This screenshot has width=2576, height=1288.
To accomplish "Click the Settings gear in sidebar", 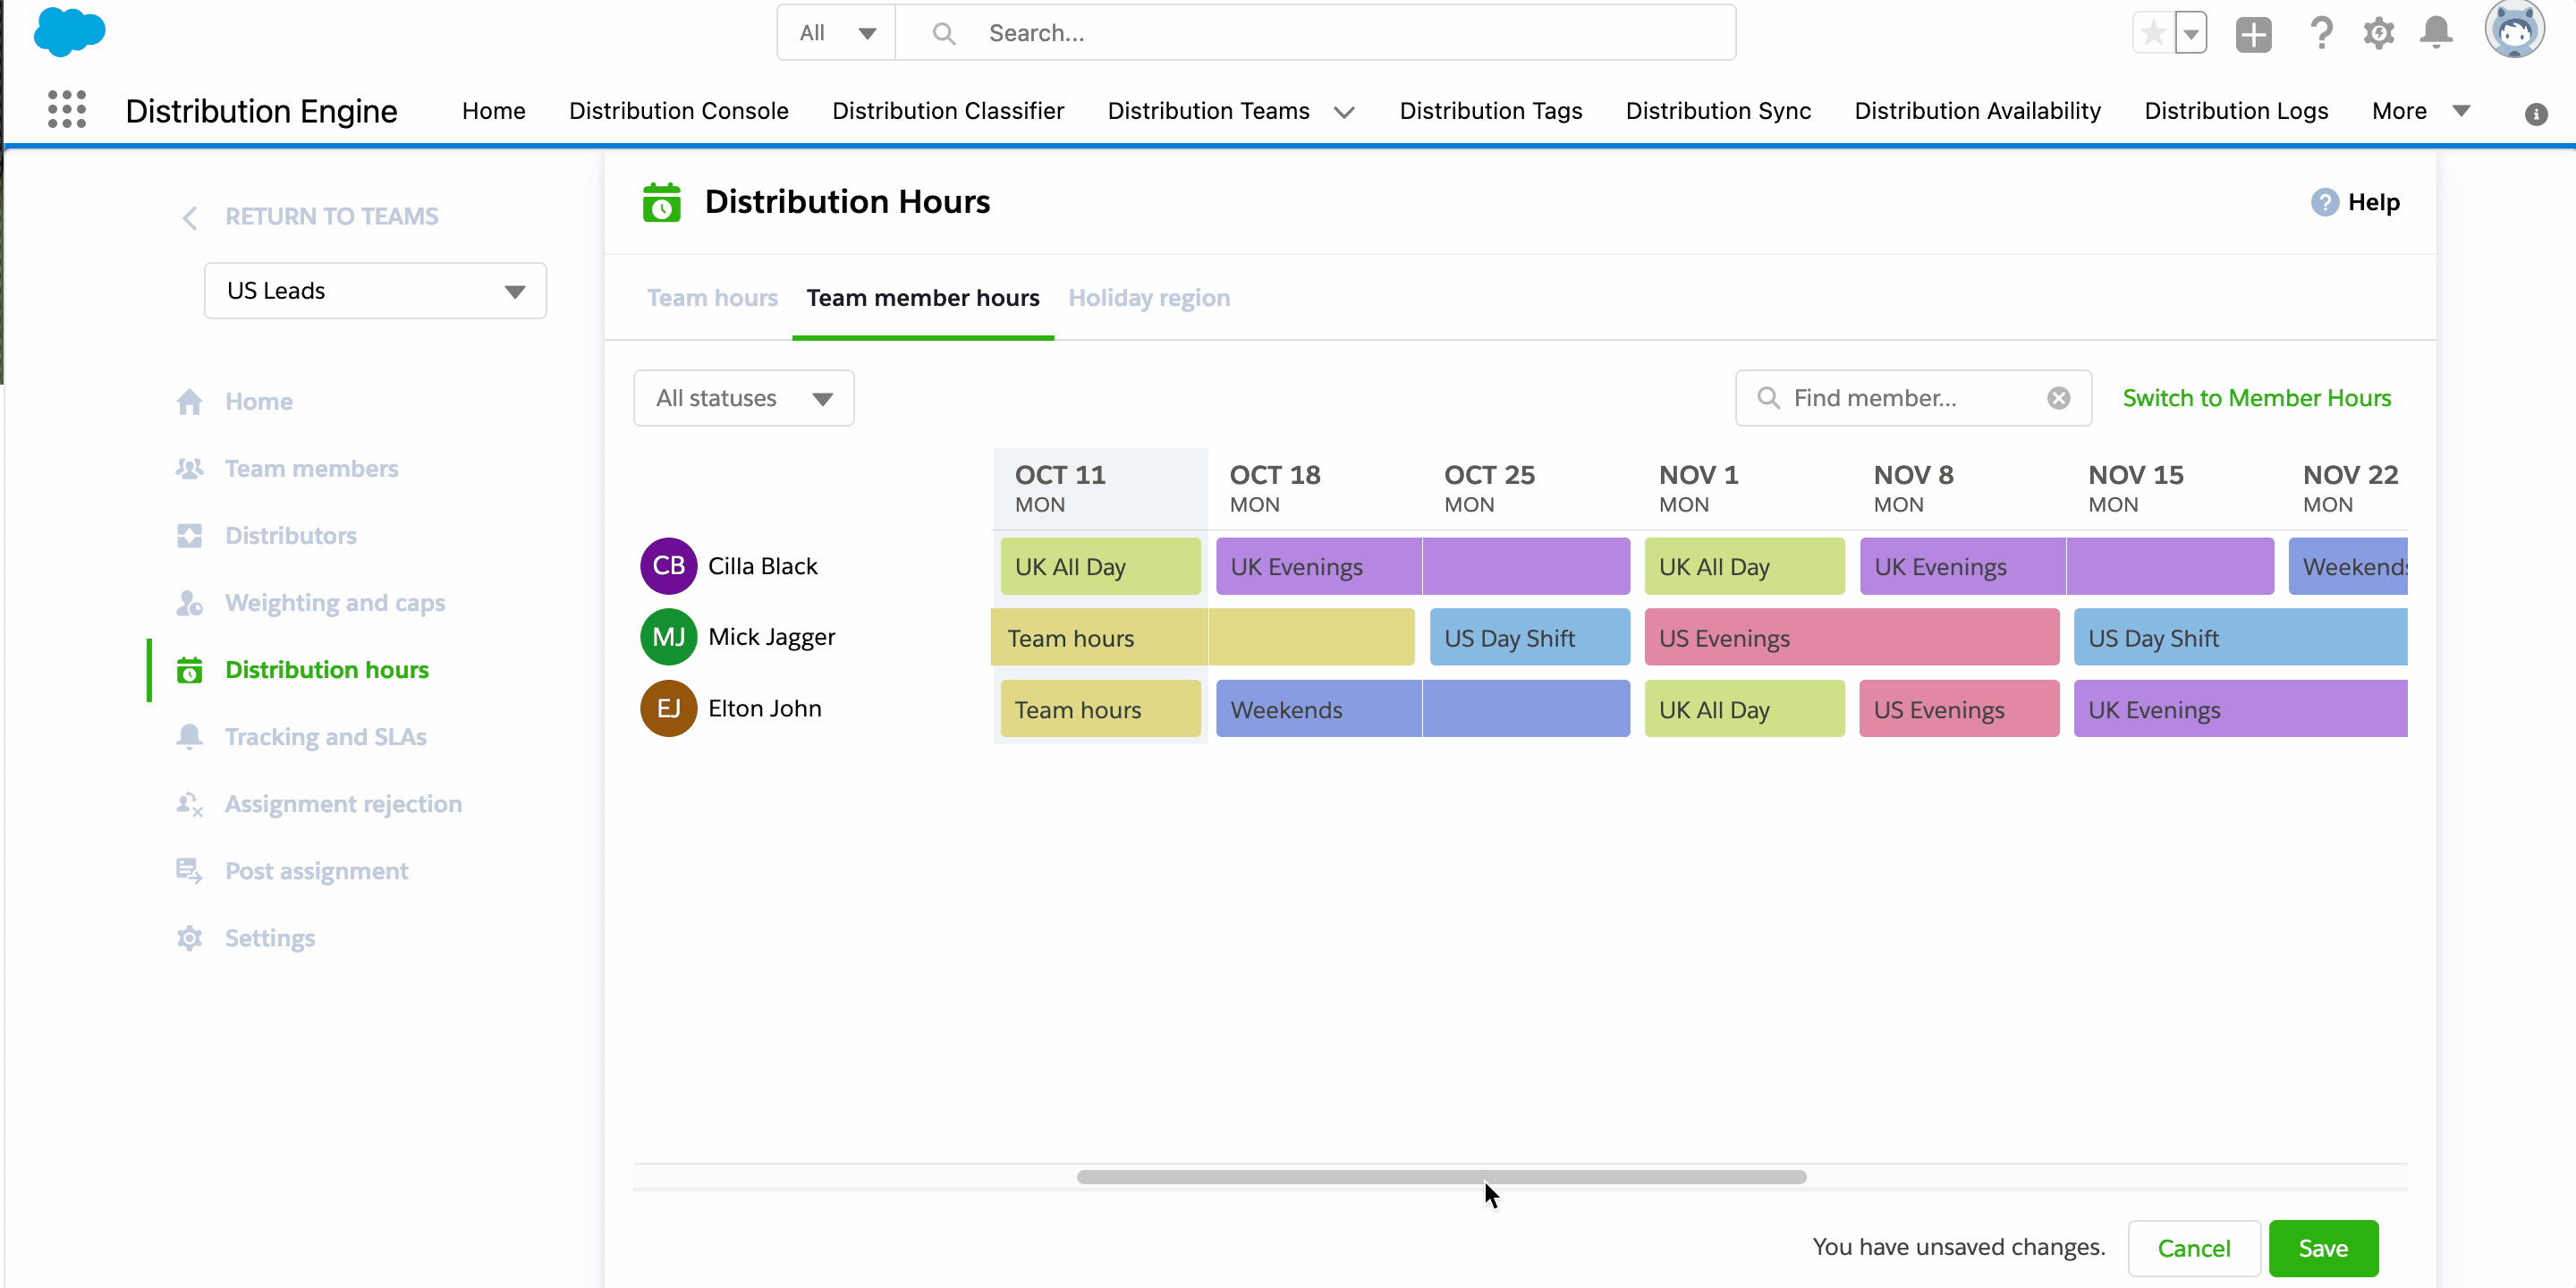I will click(189, 938).
